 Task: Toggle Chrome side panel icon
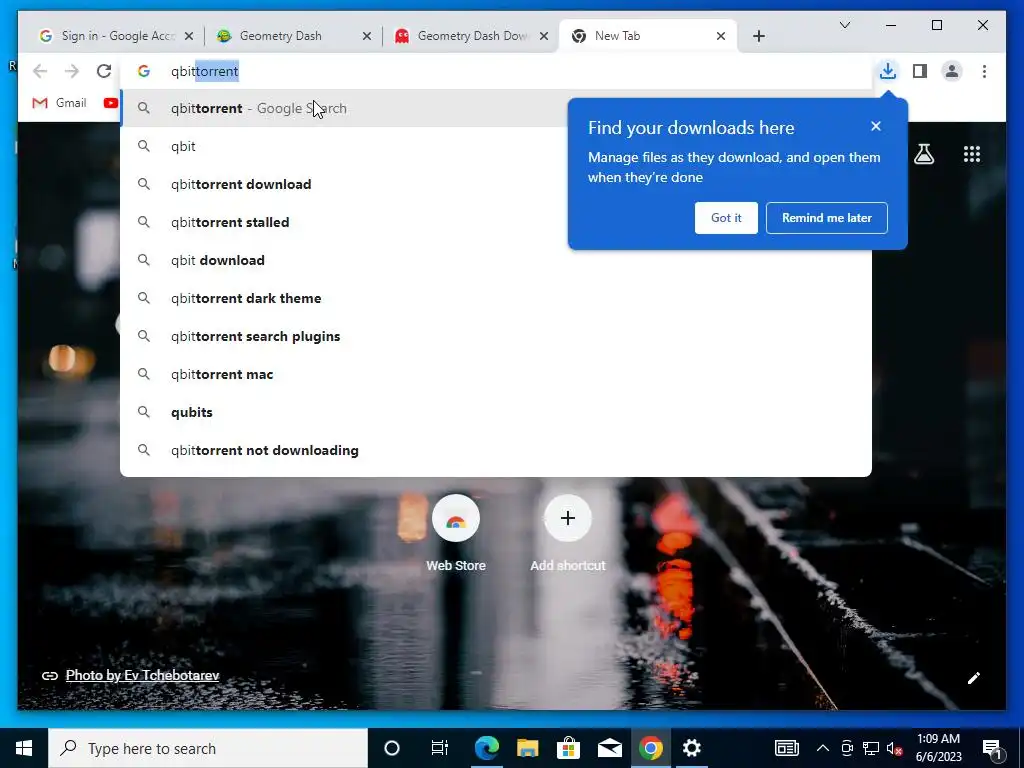[920, 71]
